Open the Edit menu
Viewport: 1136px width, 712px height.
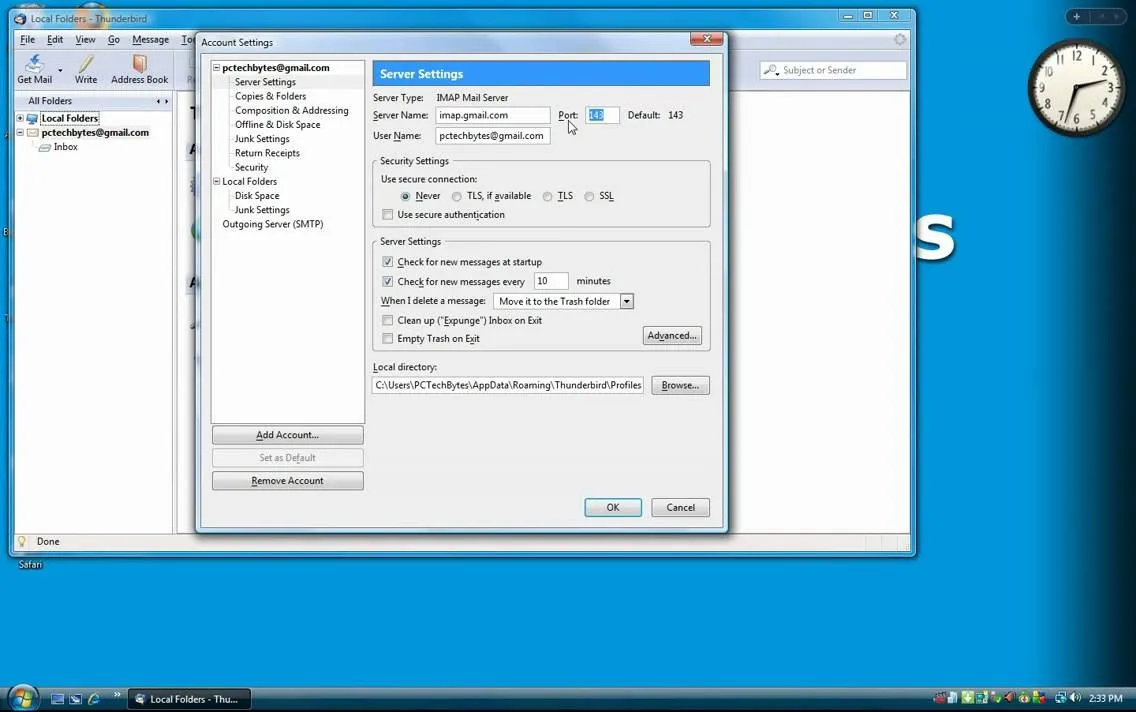(x=55, y=40)
